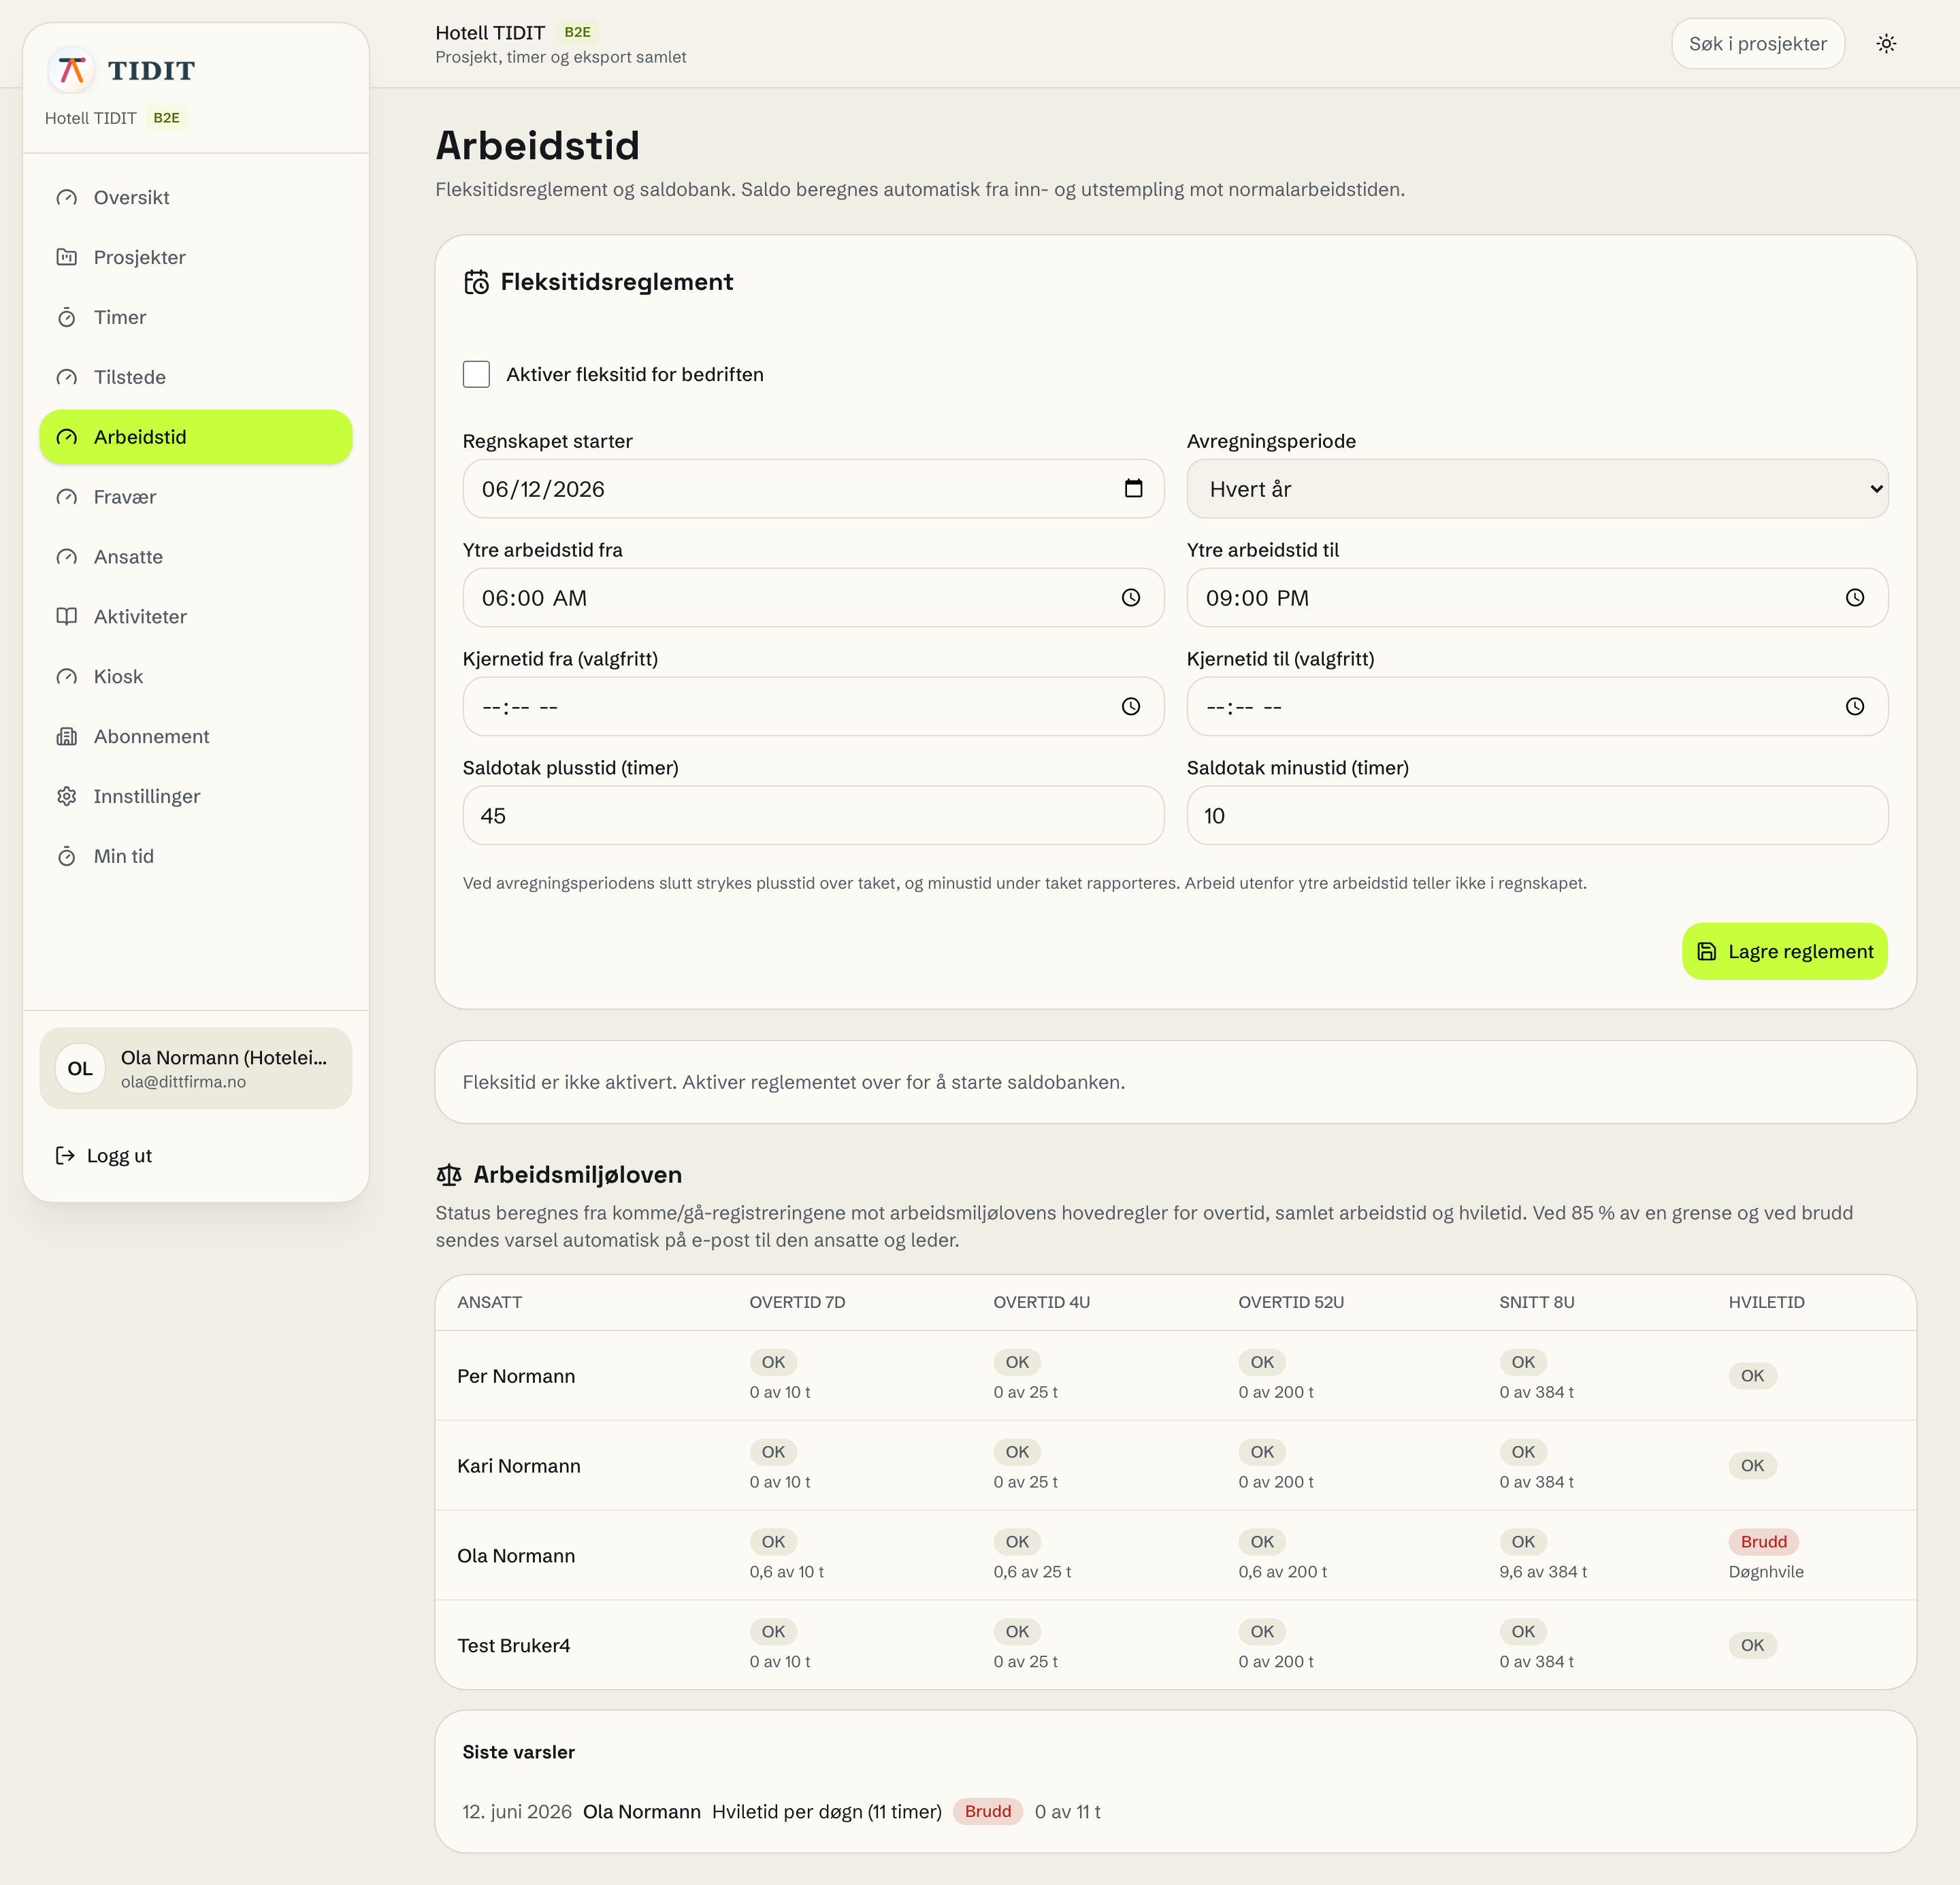Enable Aktiver fleksitid for bedriften checkbox

coord(476,374)
